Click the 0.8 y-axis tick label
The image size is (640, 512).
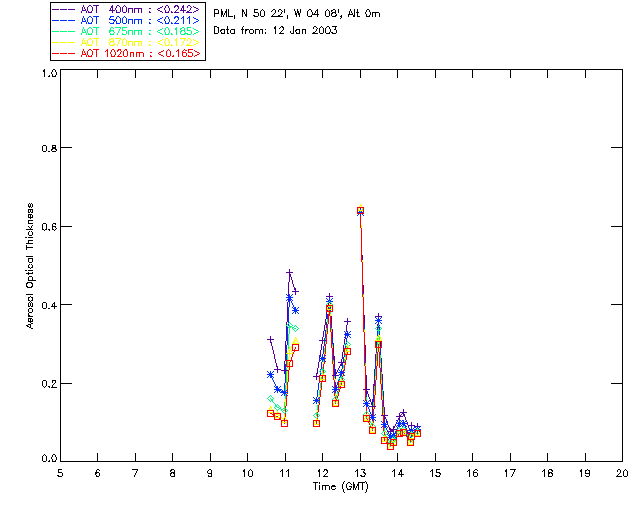[x=49, y=148]
